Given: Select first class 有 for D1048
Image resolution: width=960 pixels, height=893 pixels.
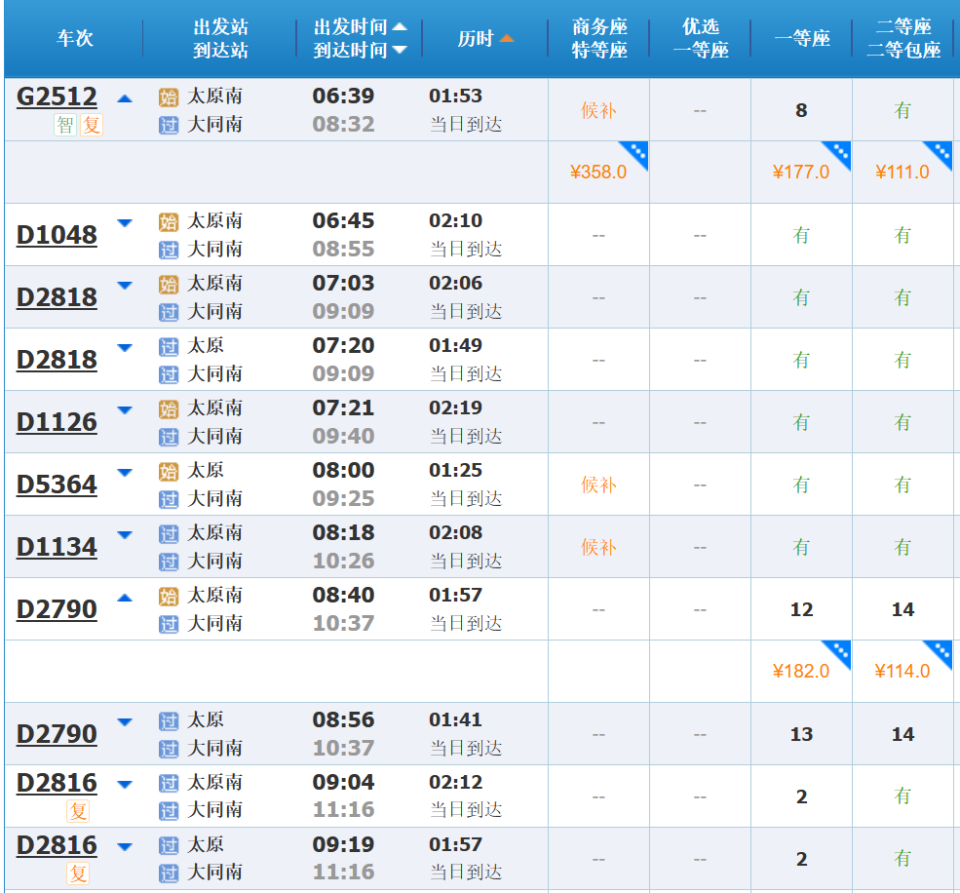Looking at the screenshot, I should coord(801,236).
